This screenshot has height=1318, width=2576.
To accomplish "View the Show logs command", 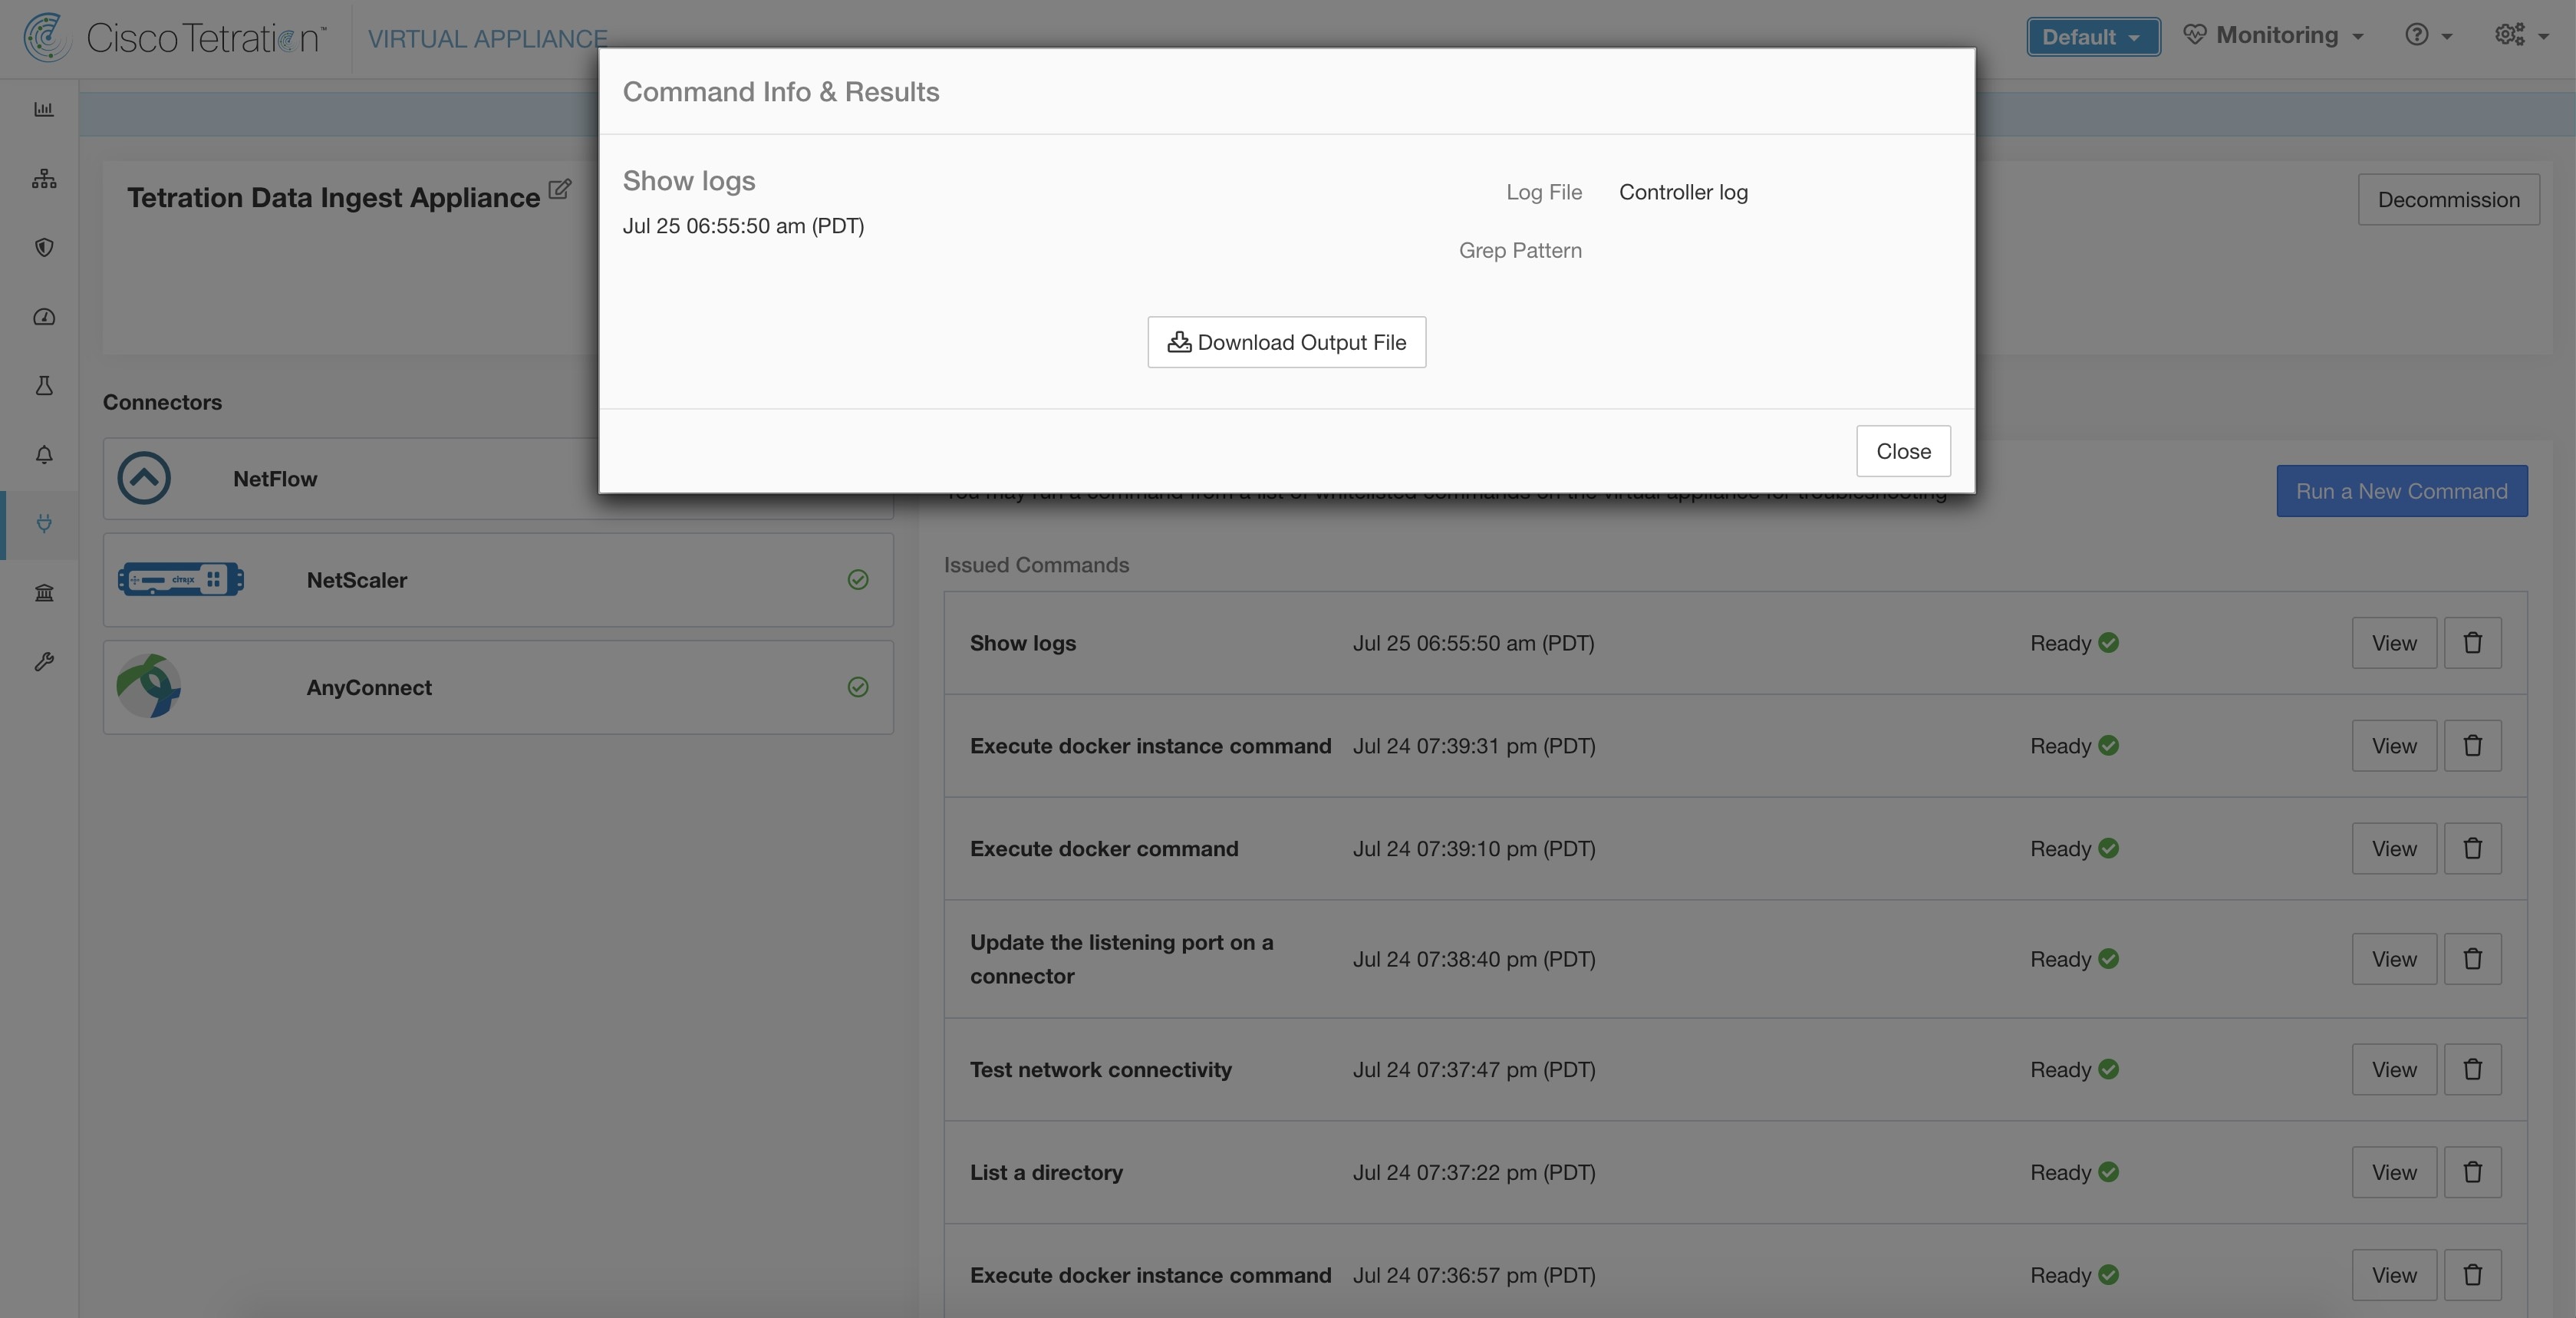I will [x=2394, y=642].
